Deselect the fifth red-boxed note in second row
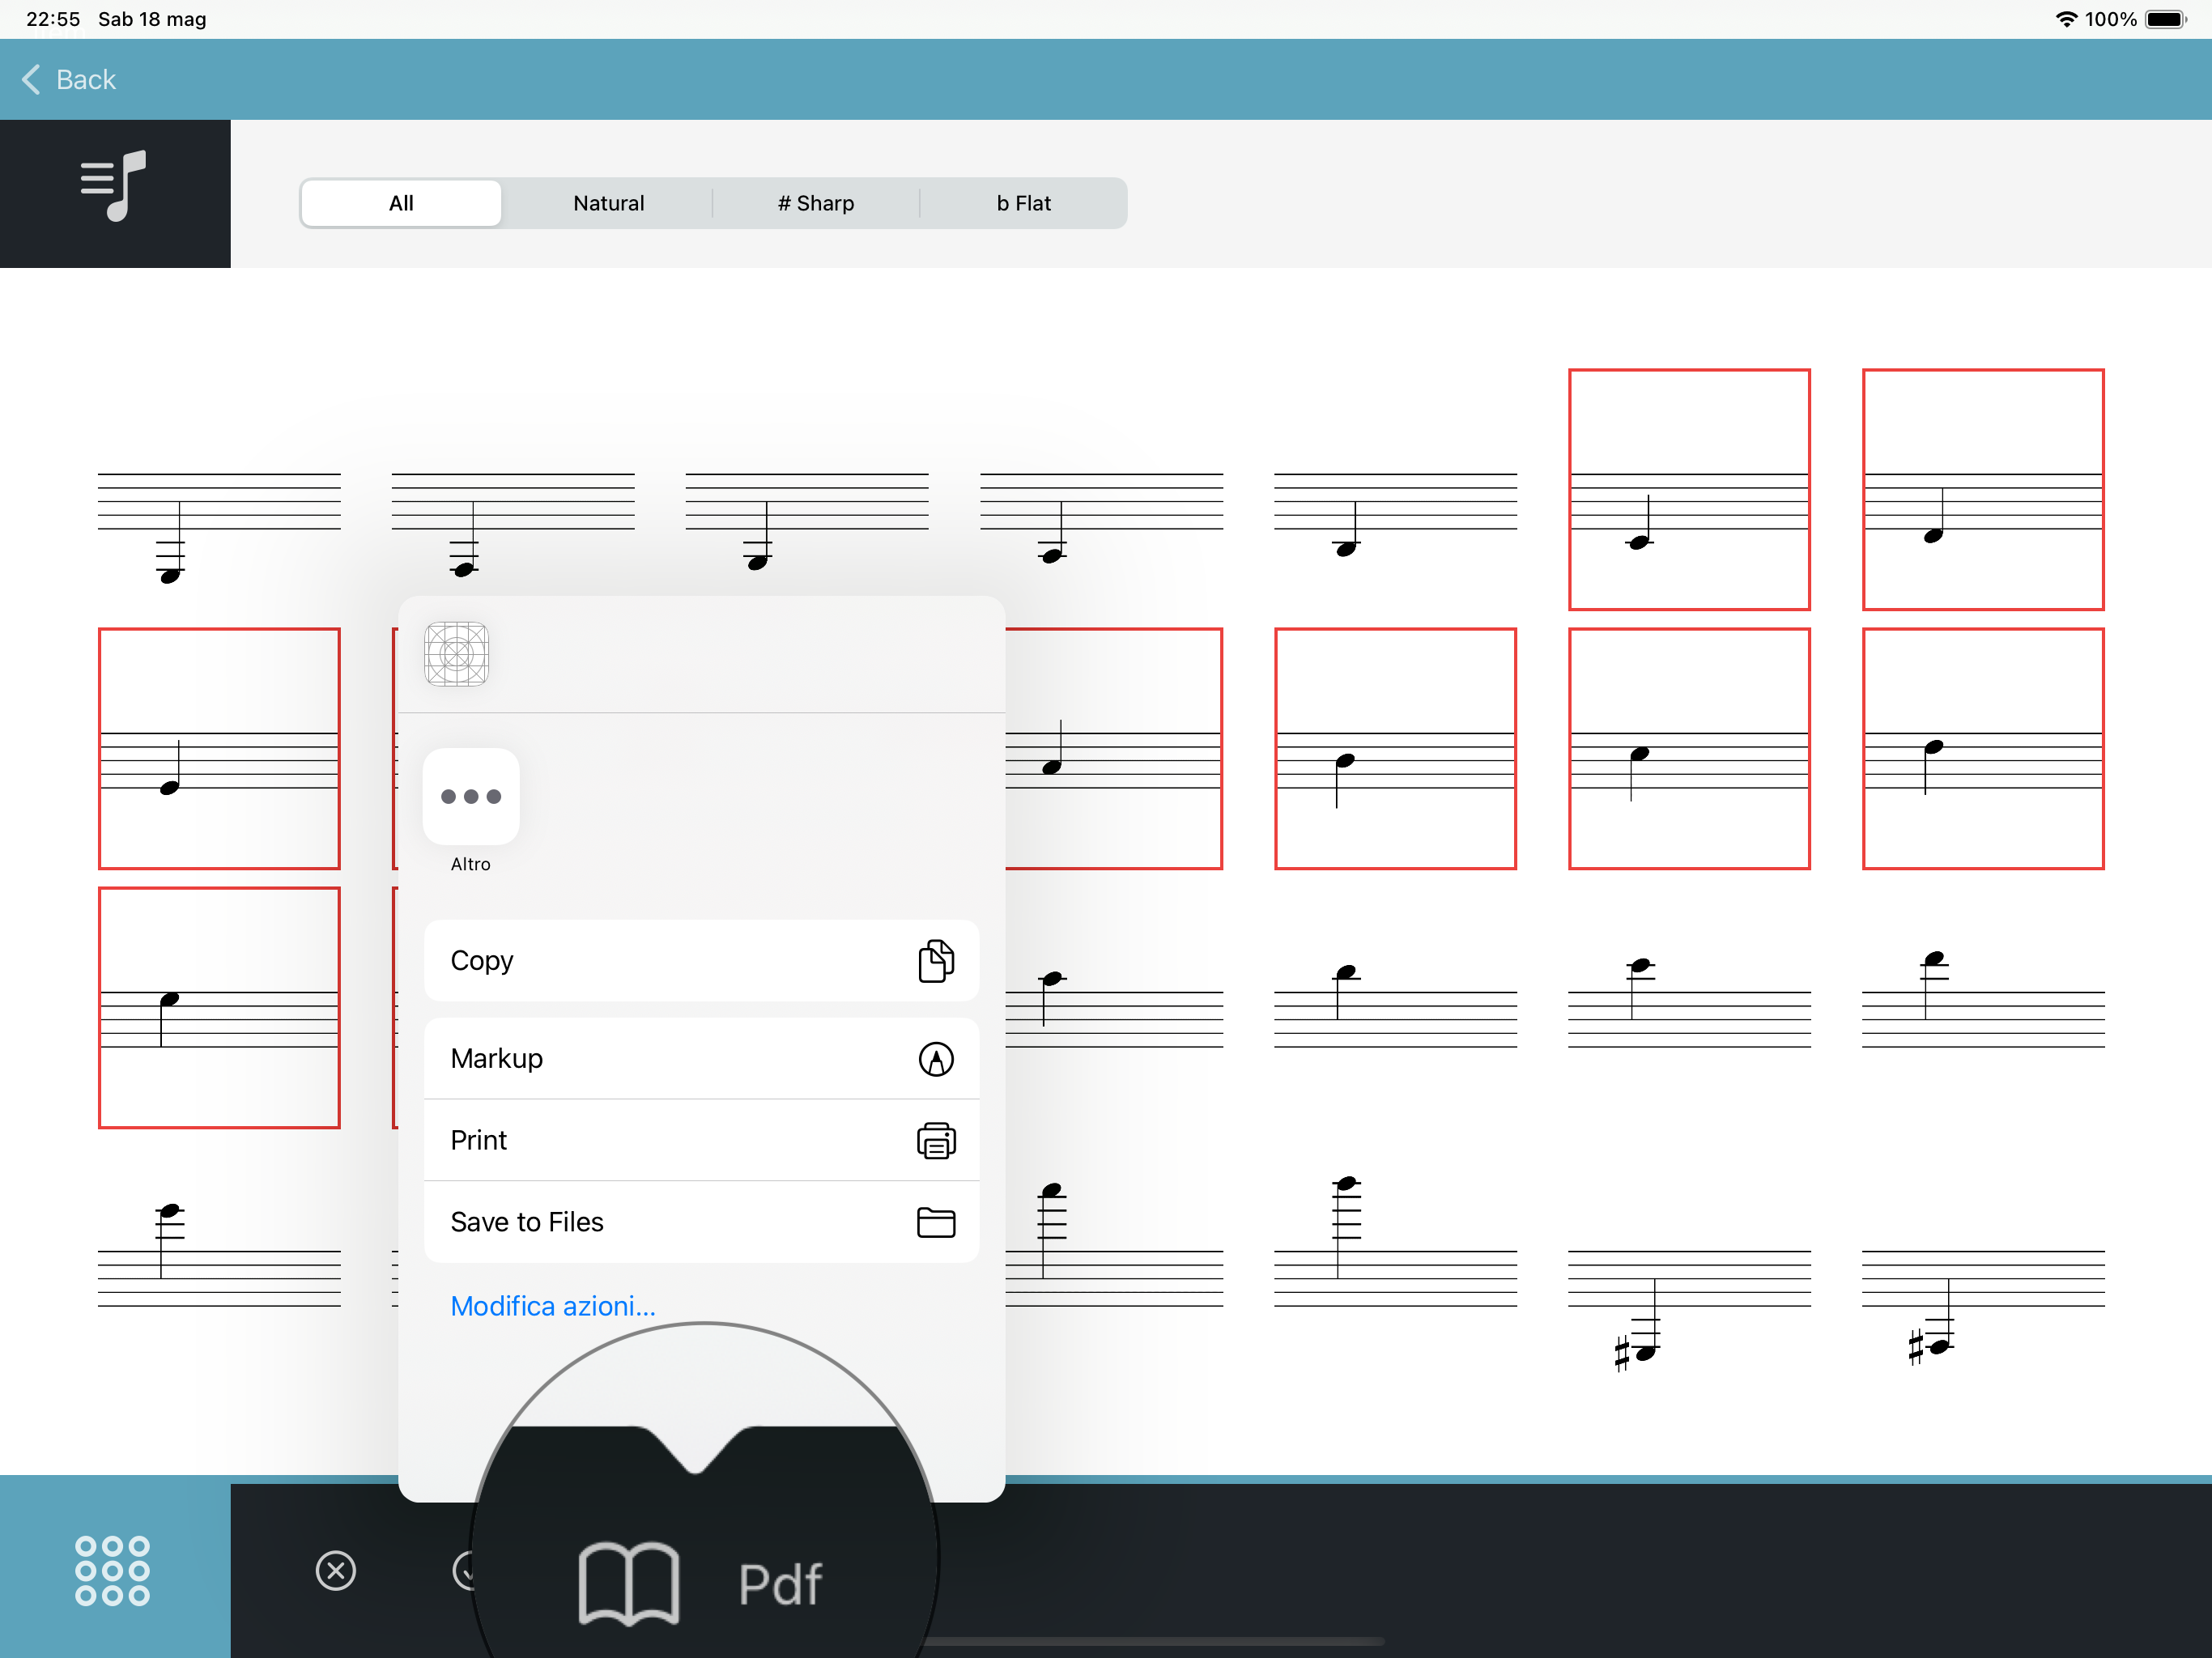 click(1395, 749)
